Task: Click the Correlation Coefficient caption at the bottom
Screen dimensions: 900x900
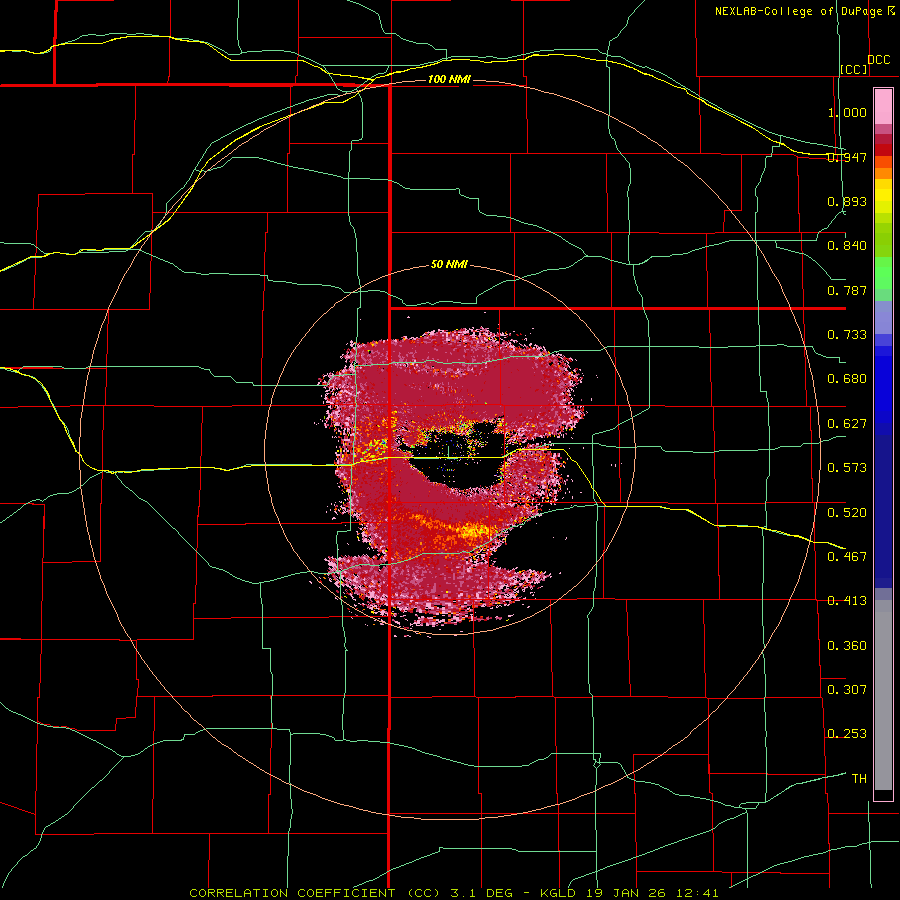Action: [454, 893]
